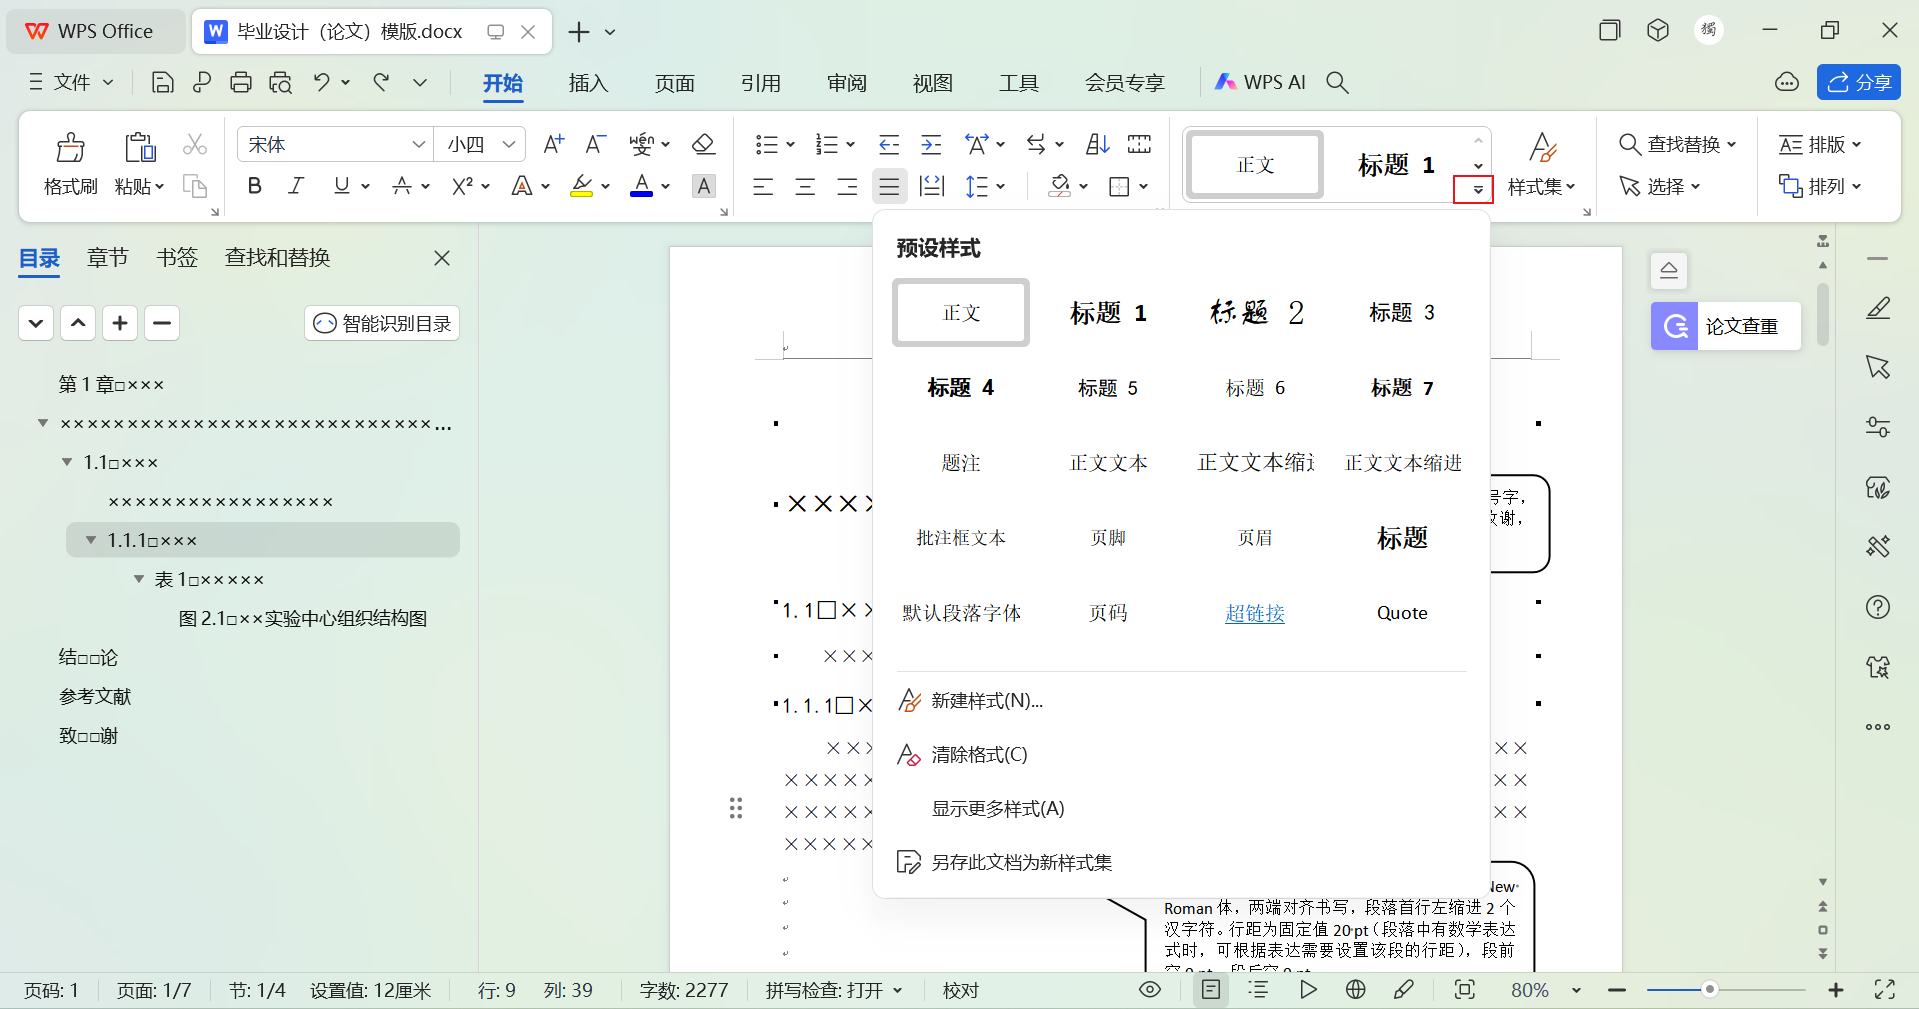
Task: Switch to the 审阅 ribbon tab
Action: (x=846, y=83)
